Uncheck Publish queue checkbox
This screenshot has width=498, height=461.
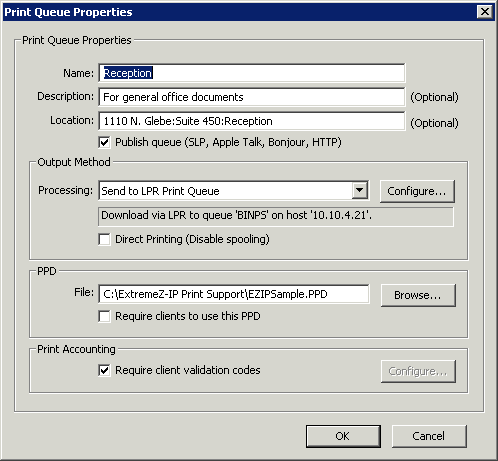point(104,142)
